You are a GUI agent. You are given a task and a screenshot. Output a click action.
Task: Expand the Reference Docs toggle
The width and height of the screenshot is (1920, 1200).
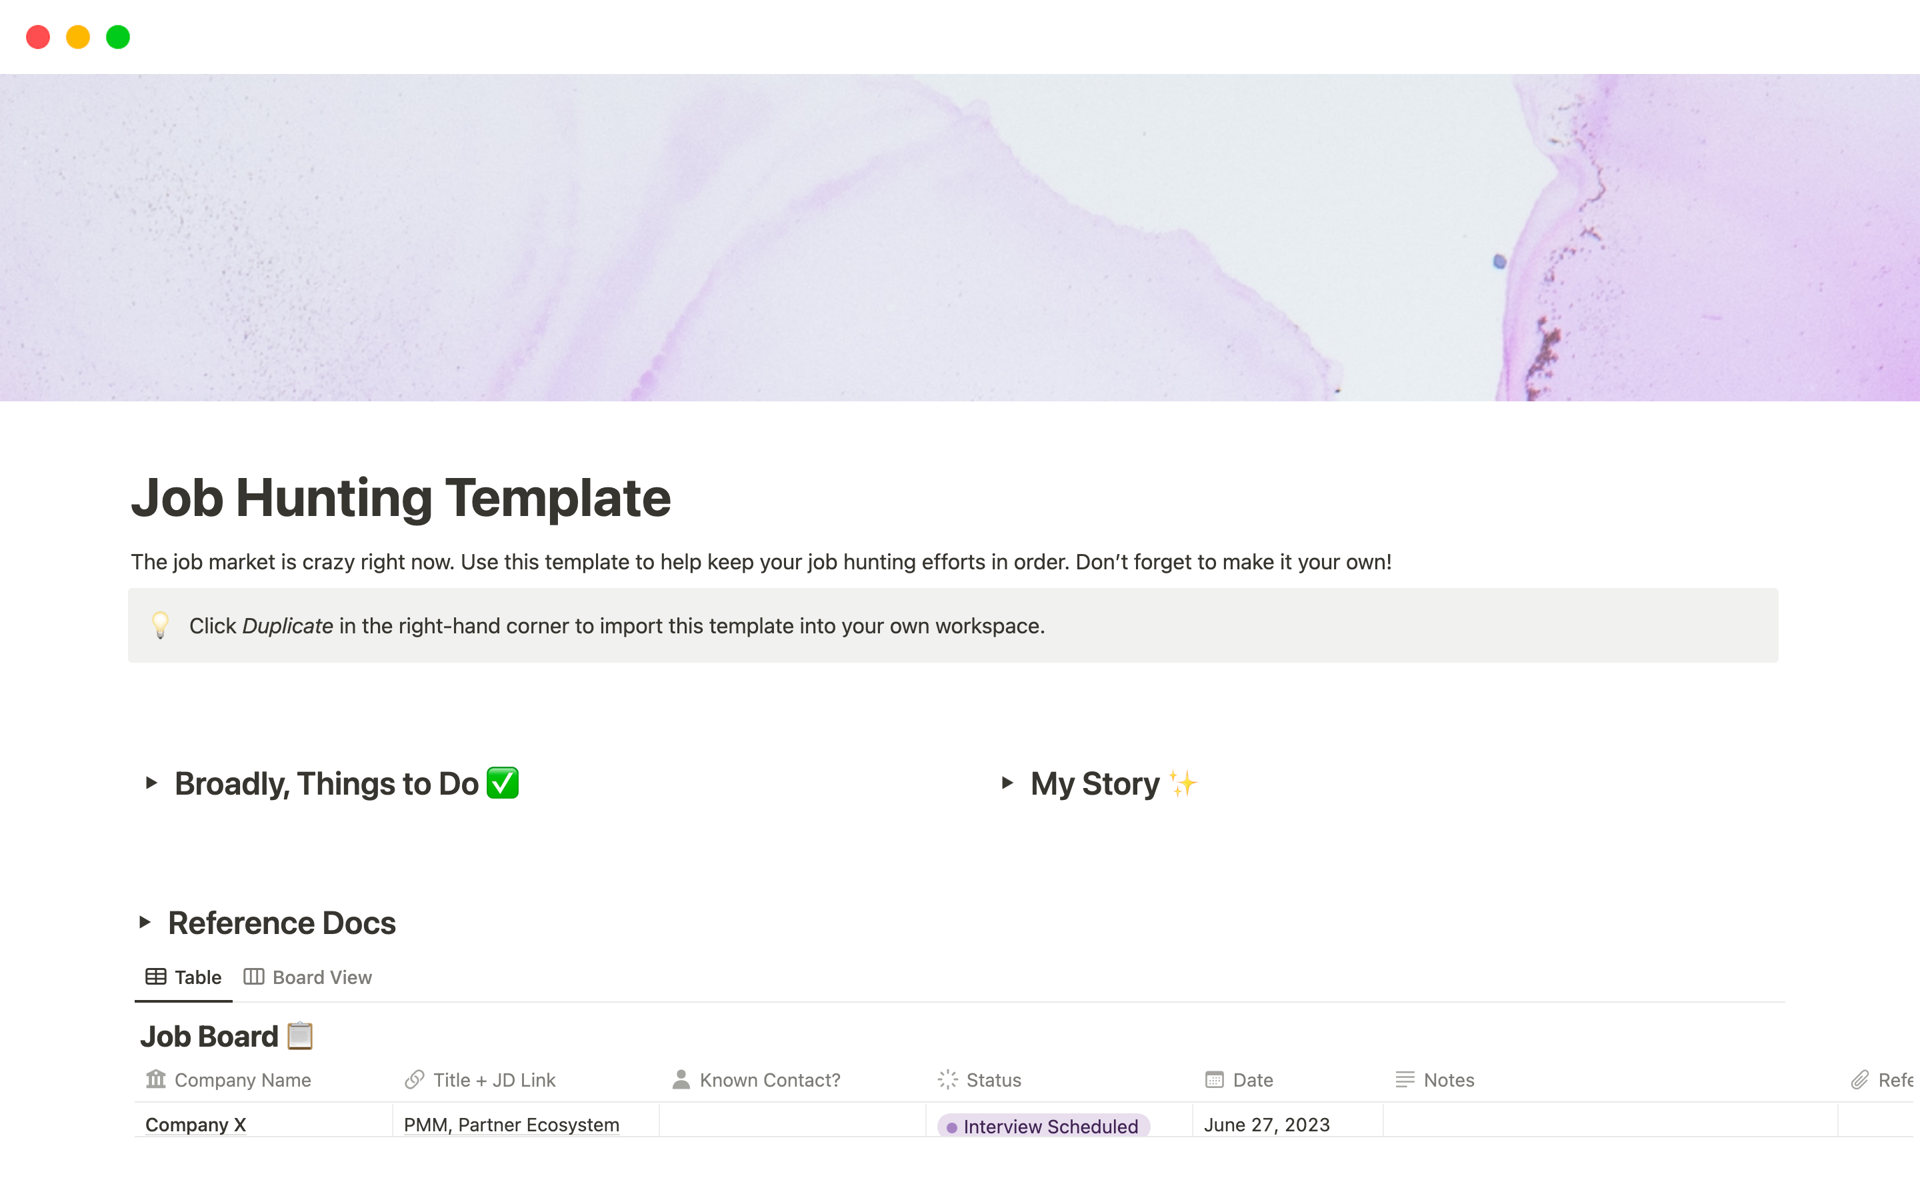pos(145,922)
